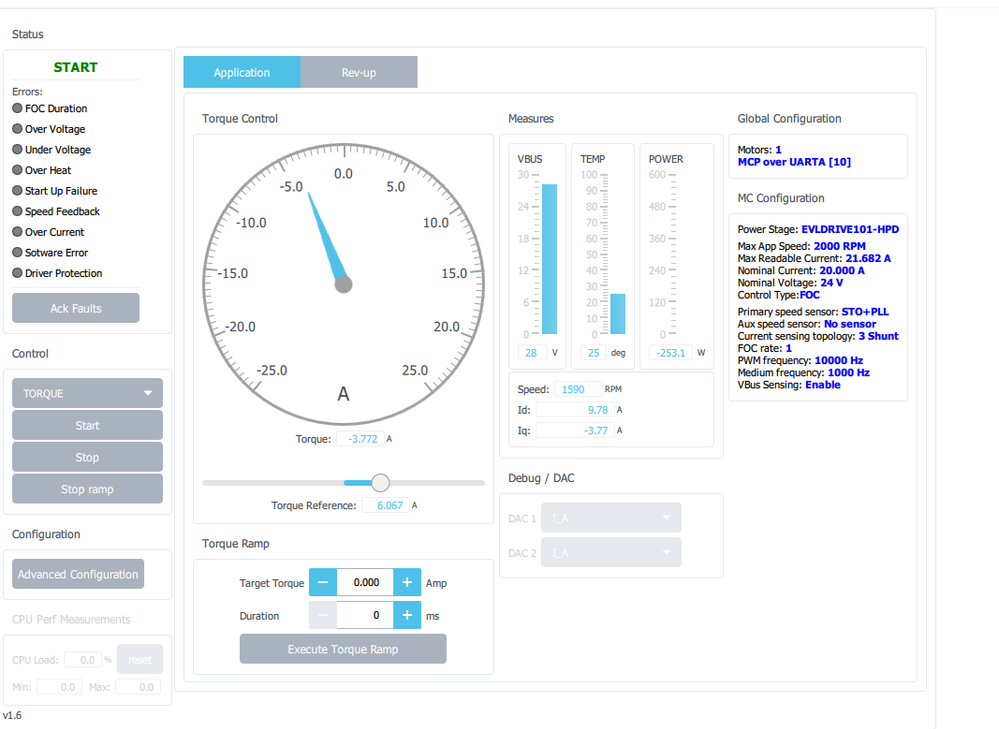Decrease Target Torque with minus button
Screen dimensions: 999x729
click(x=323, y=582)
